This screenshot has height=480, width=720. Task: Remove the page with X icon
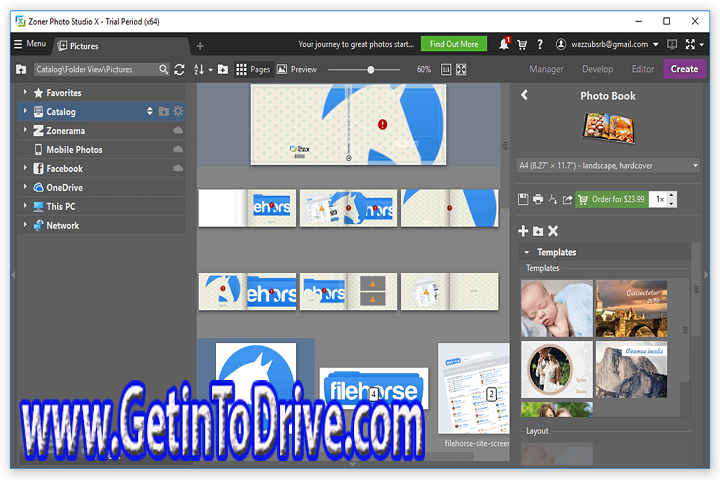553,231
